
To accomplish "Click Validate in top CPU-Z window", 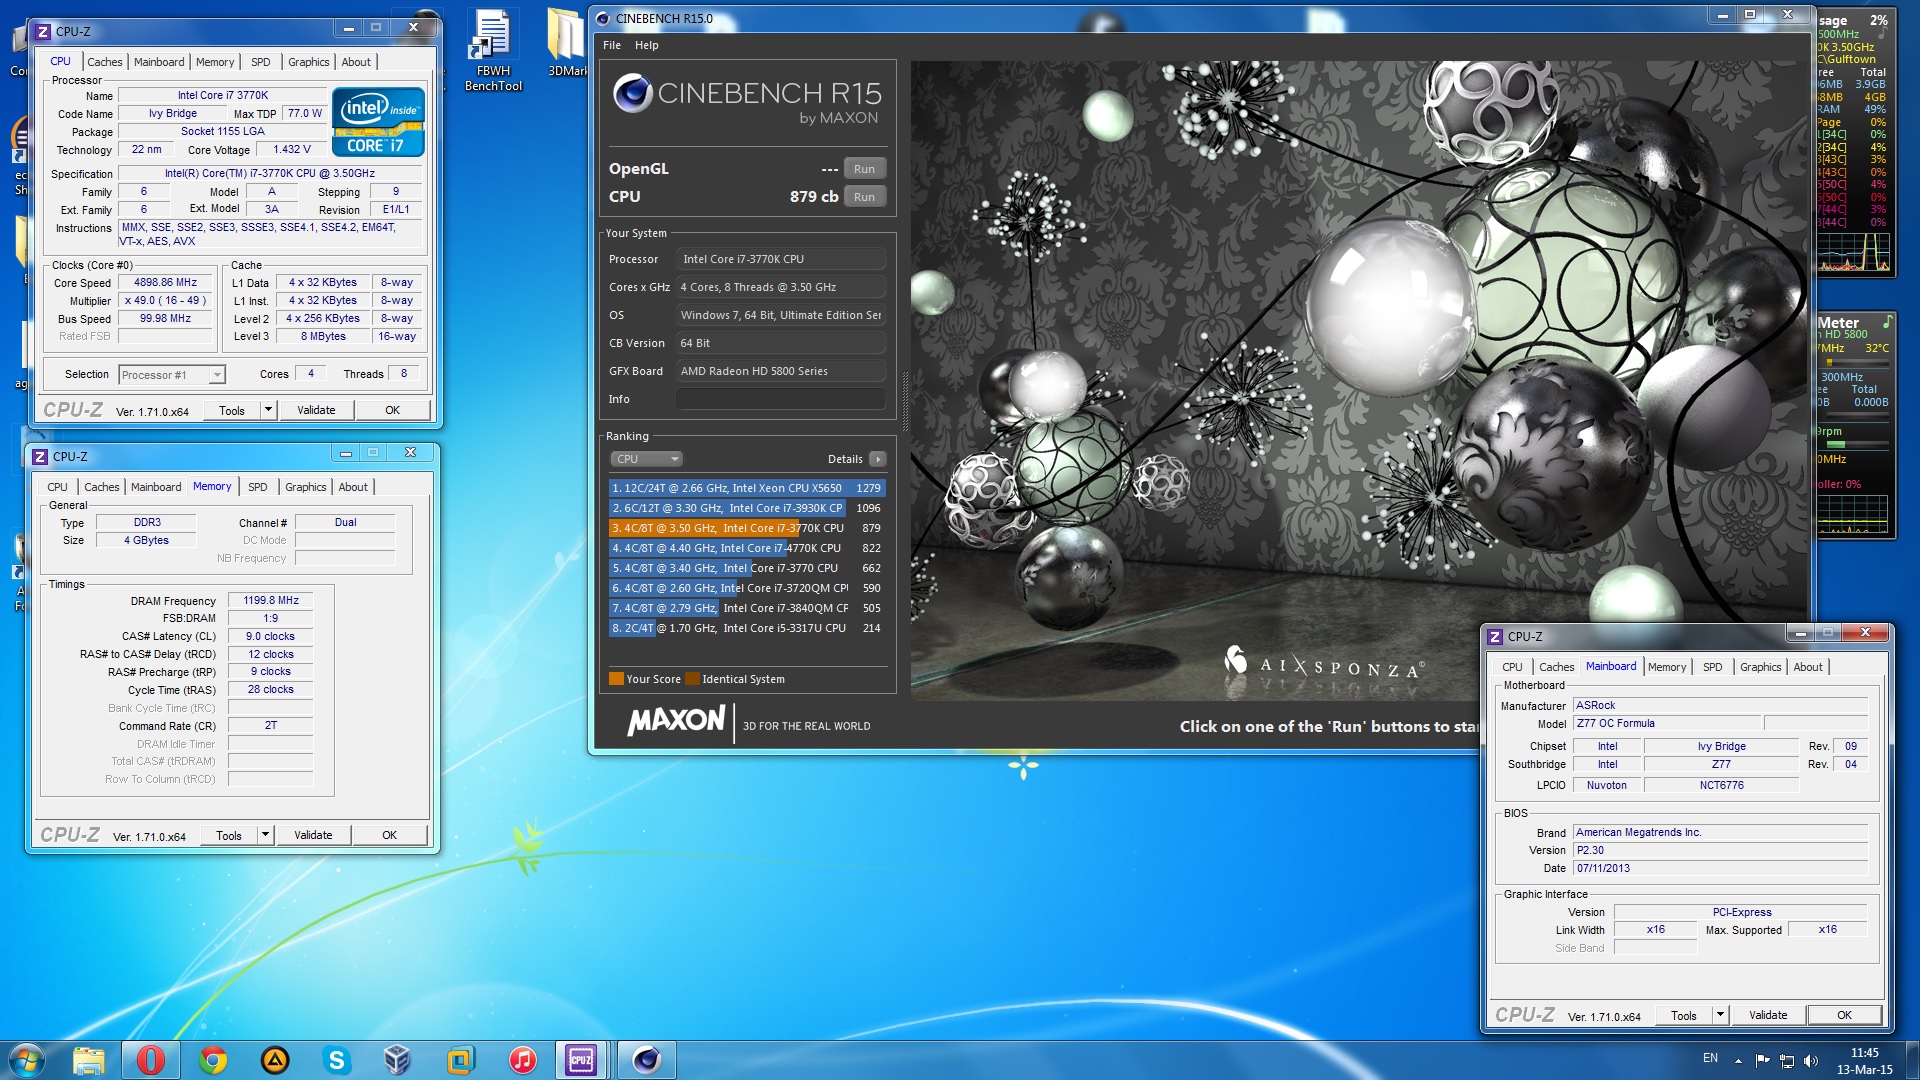I will coord(316,410).
